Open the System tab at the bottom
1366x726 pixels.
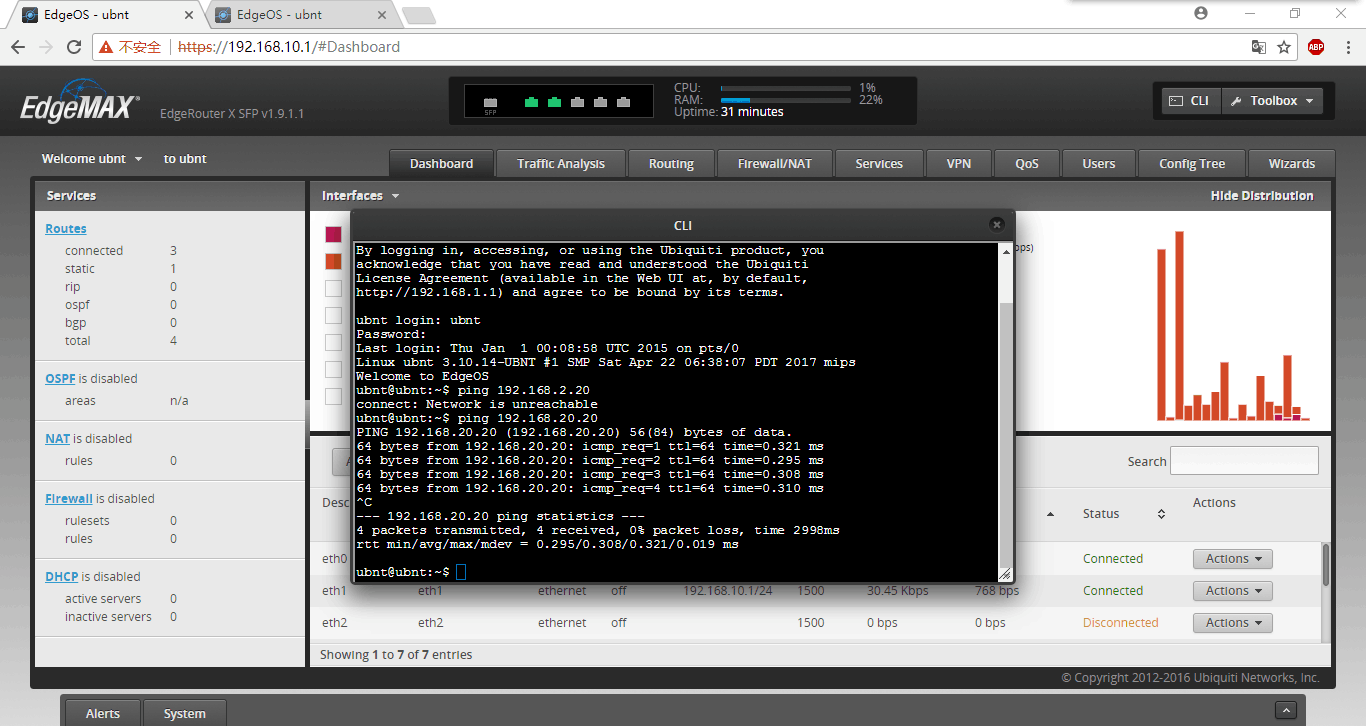(x=185, y=713)
